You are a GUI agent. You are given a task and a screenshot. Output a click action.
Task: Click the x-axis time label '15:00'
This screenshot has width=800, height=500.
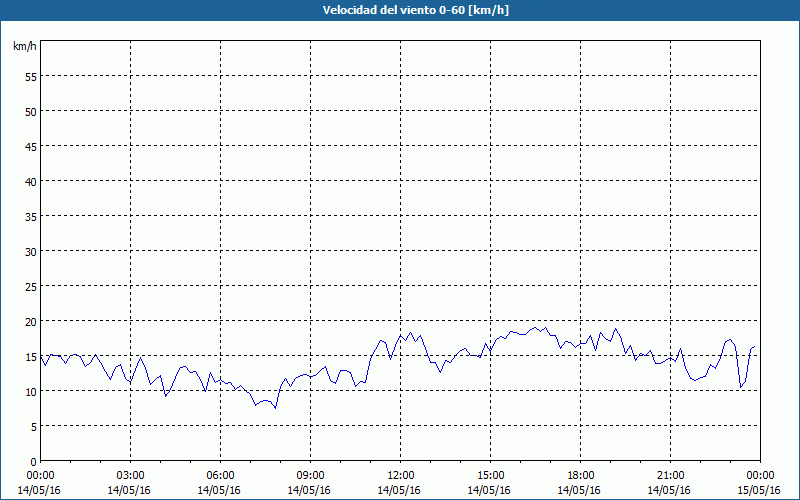pyautogui.click(x=490, y=476)
